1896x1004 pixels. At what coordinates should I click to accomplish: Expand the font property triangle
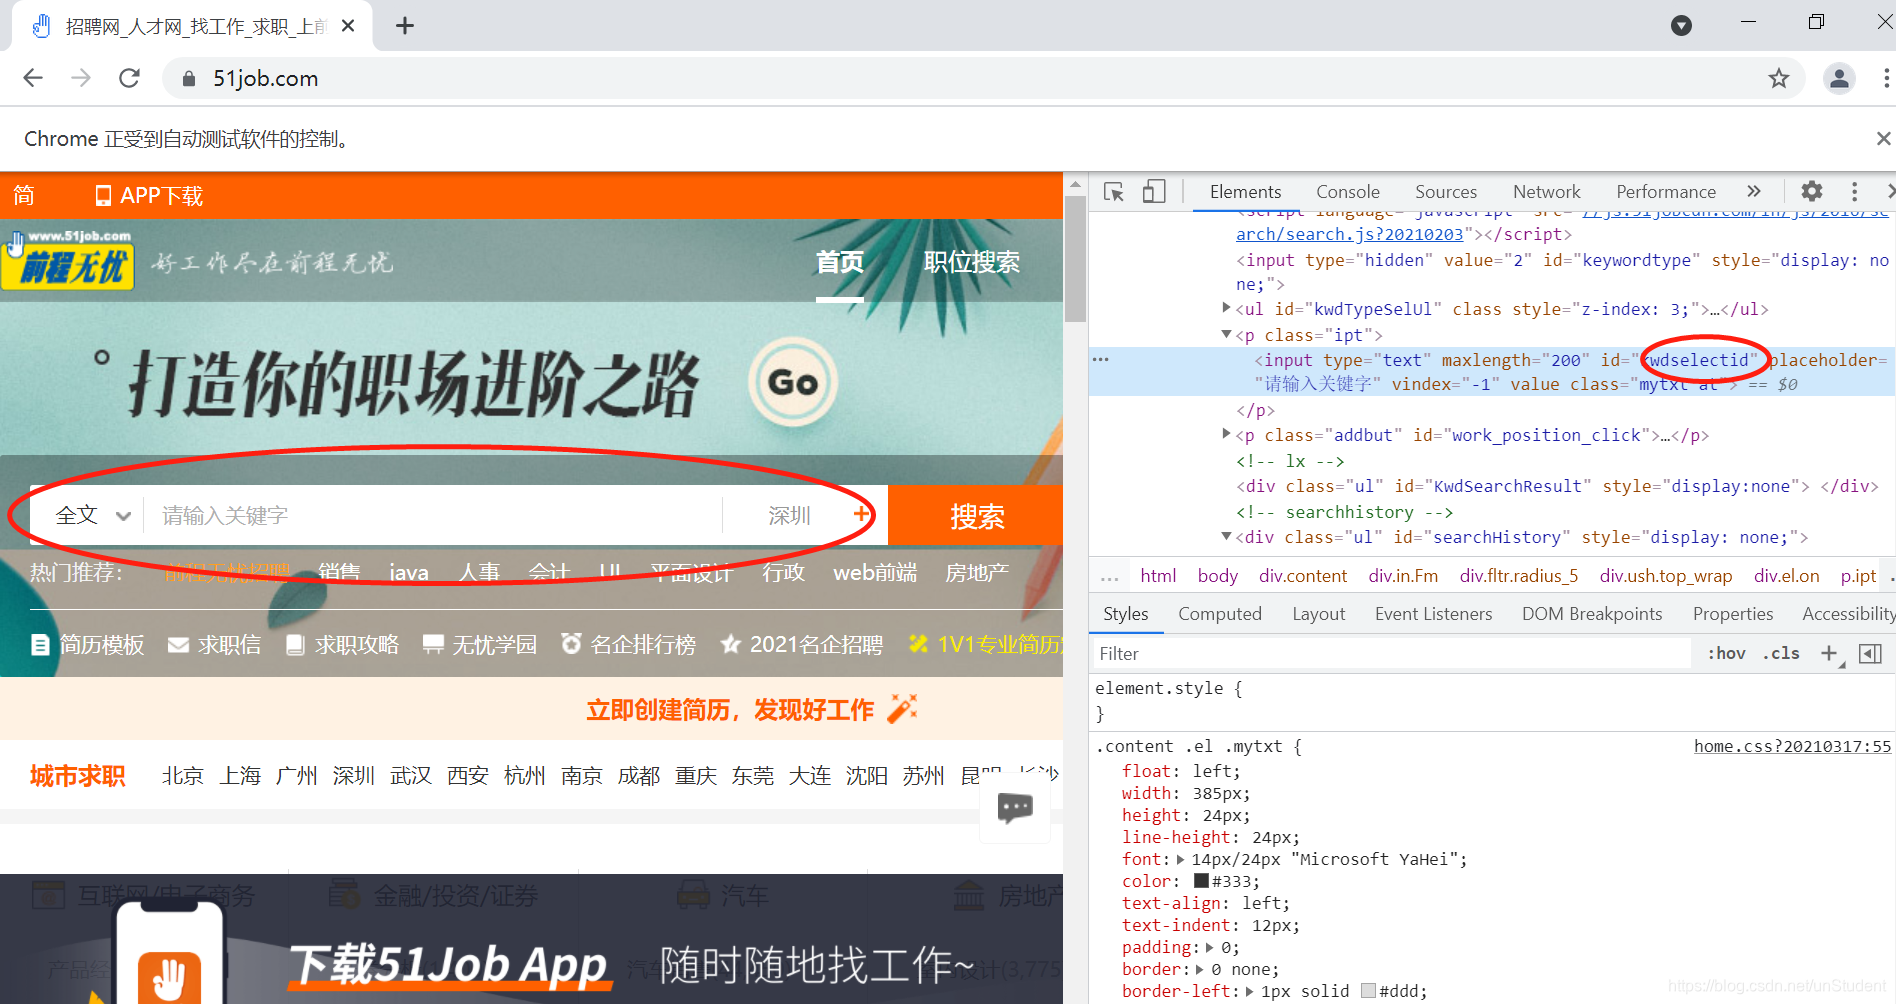pos(1180,859)
